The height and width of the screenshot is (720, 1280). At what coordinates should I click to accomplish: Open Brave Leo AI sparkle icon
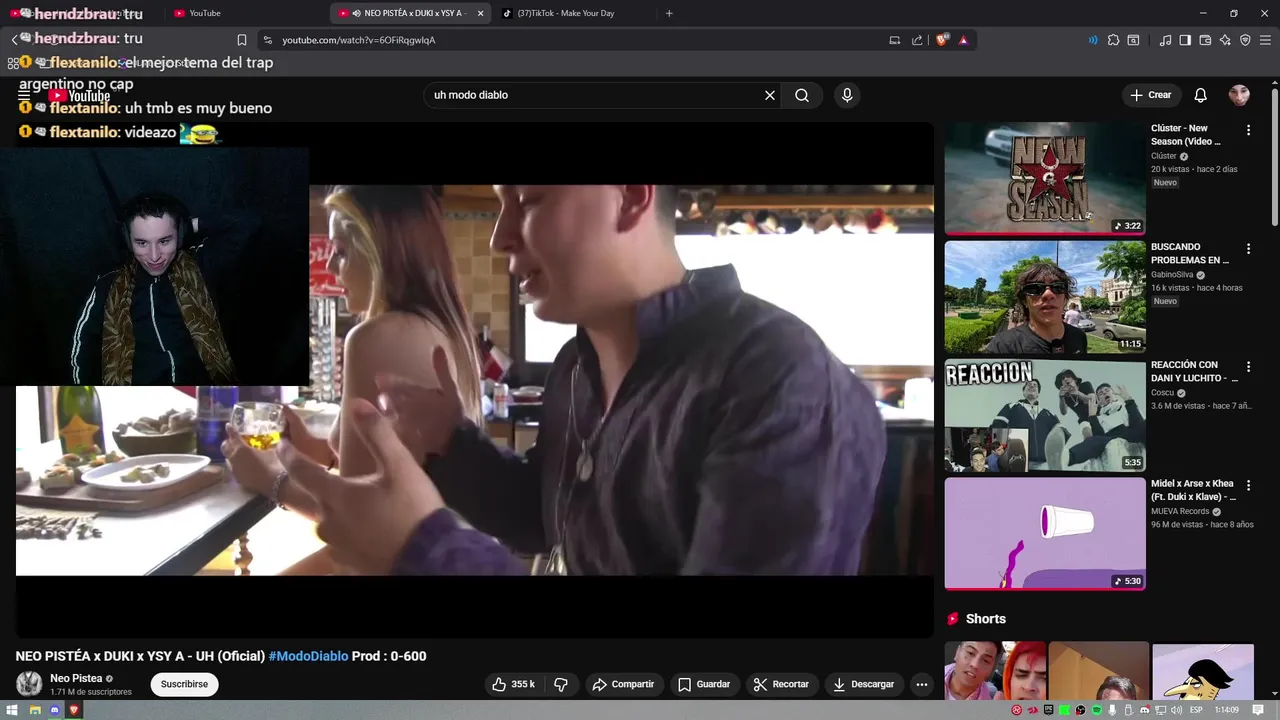pos(1225,40)
